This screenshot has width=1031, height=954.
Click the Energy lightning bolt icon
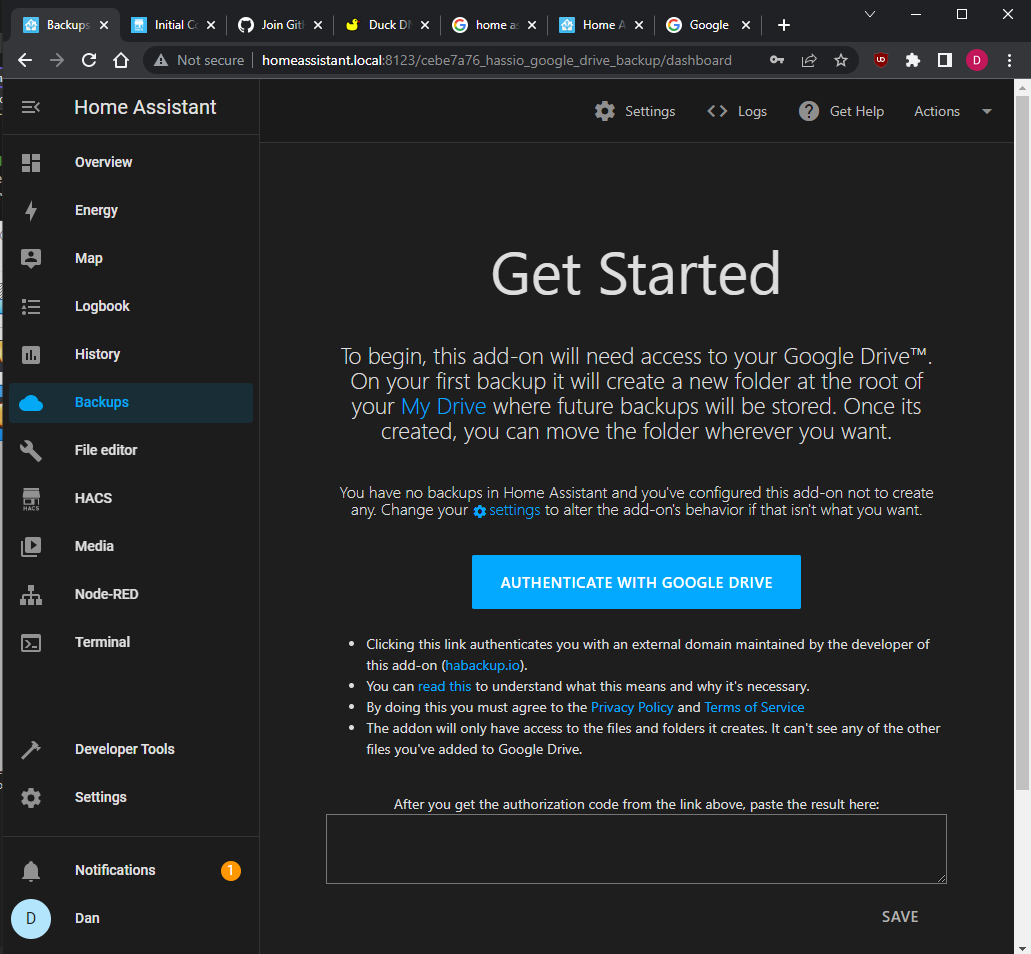31,210
